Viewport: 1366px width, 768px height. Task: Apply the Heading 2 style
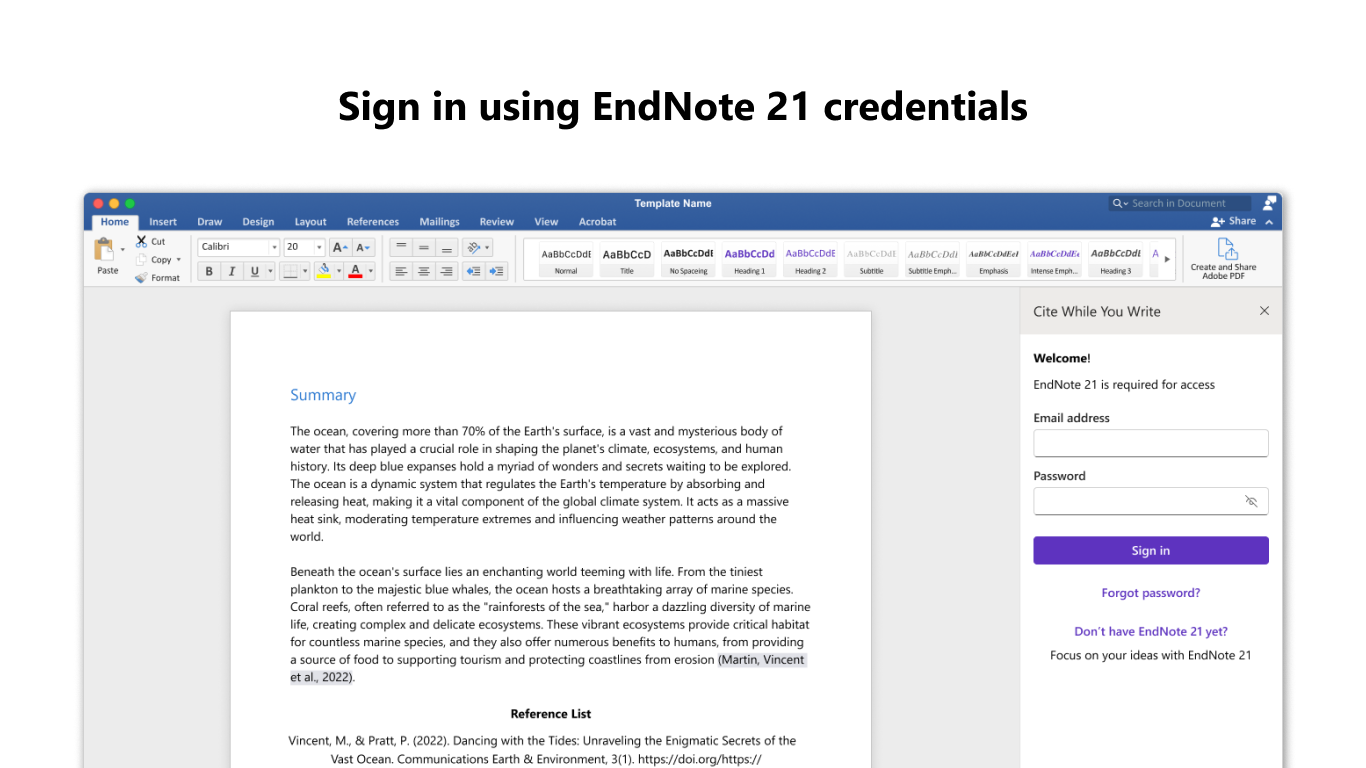point(810,259)
